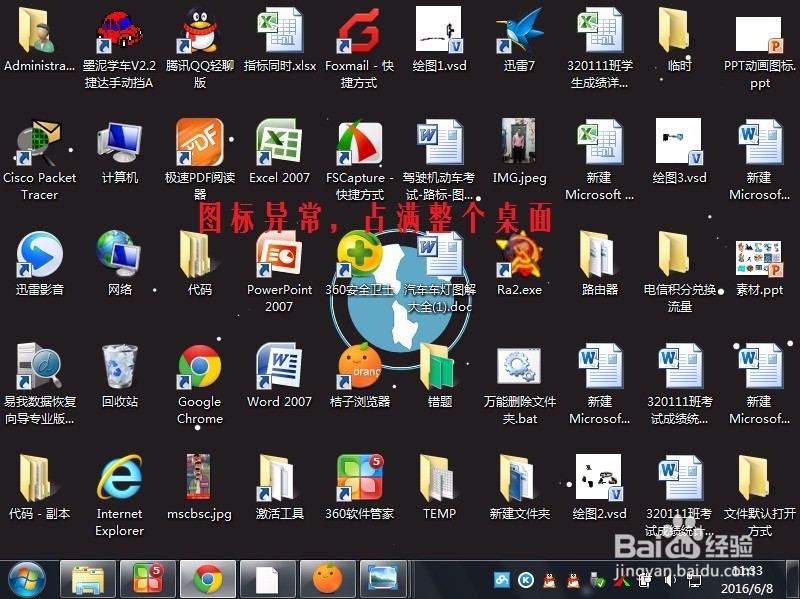Select the 绘图2.vsd Visio file
Screen dimensions: 800x599
tap(599, 478)
